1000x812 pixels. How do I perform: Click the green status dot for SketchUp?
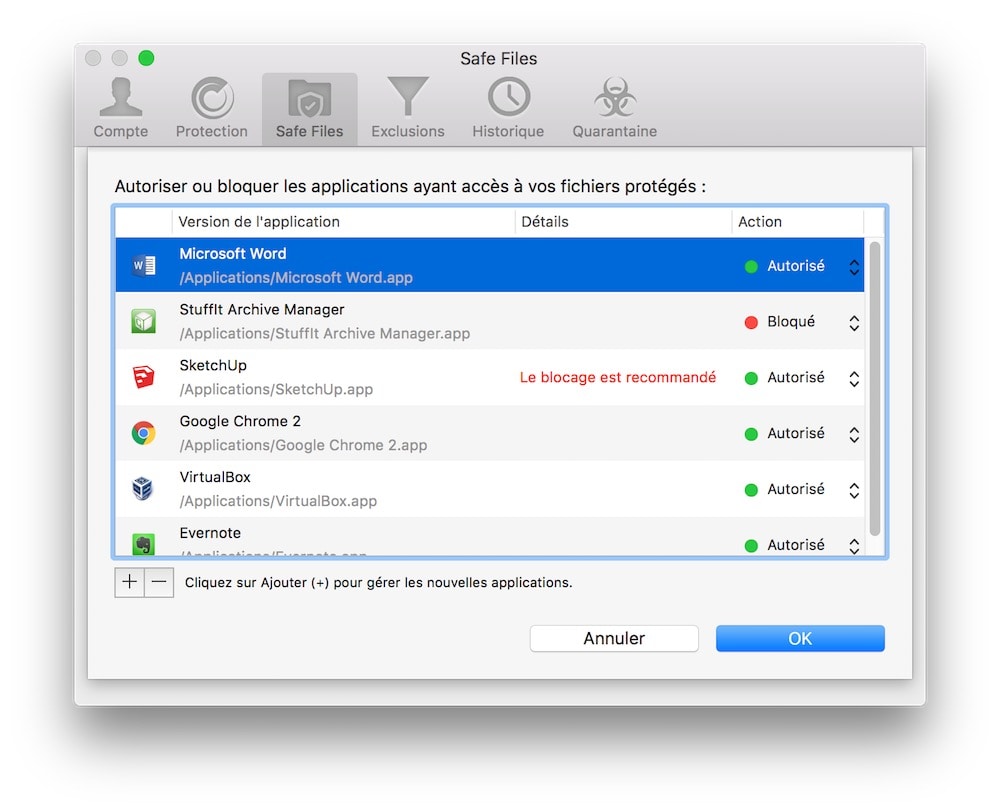(751, 378)
